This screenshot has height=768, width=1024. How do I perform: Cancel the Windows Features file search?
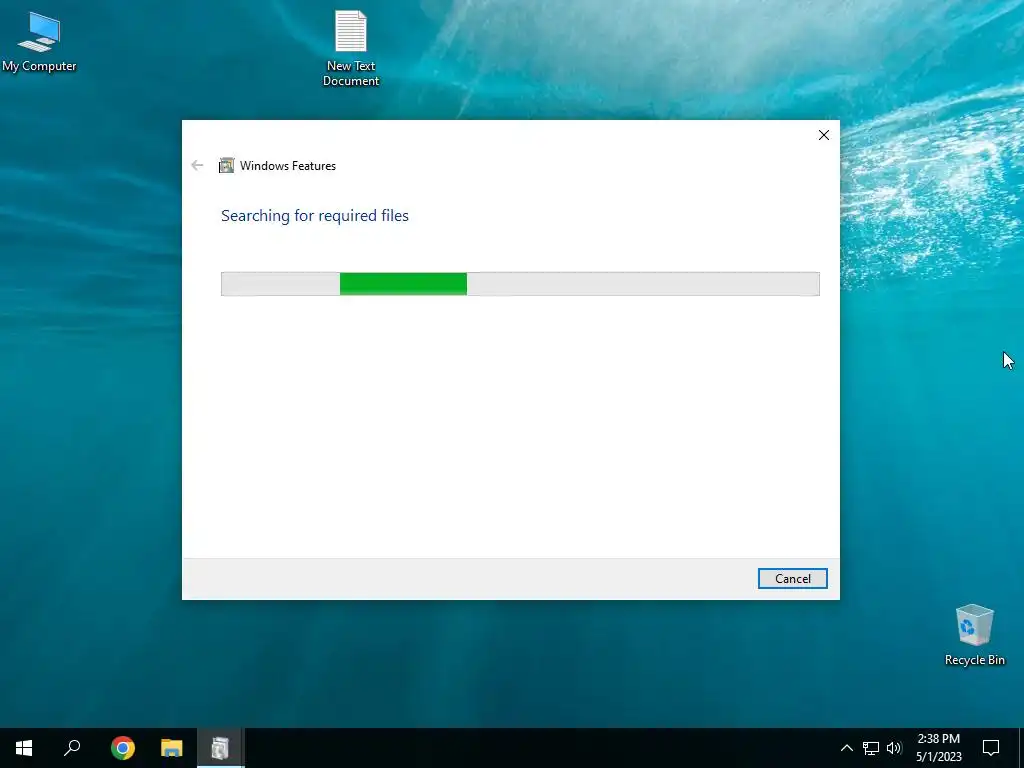click(792, 579)
